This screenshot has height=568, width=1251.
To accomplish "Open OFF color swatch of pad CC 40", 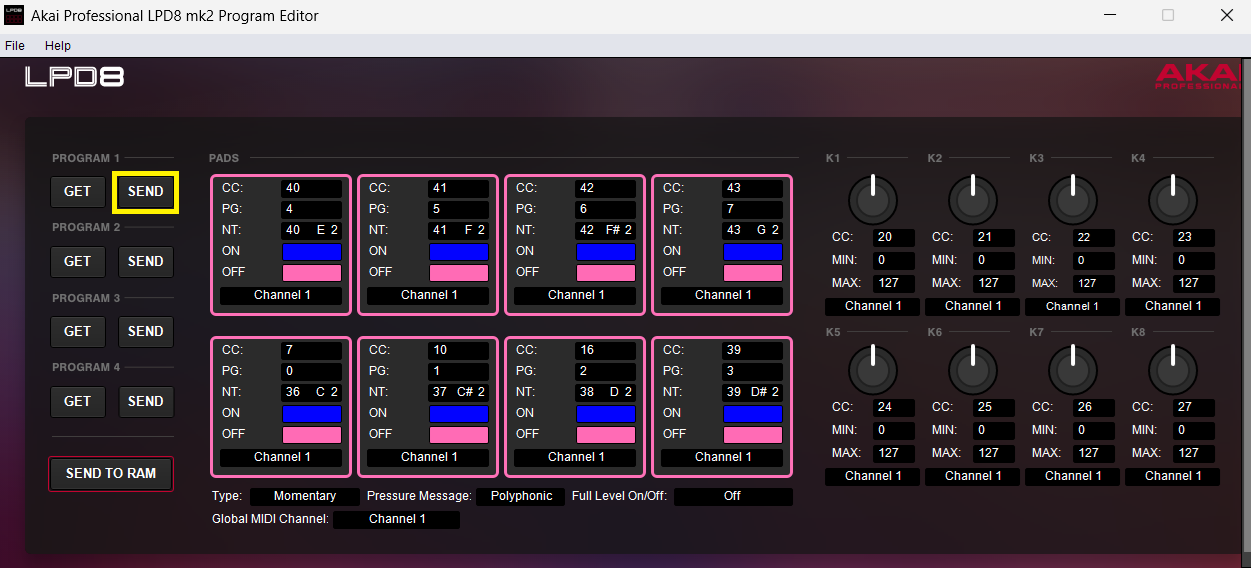I will point(312,272).
